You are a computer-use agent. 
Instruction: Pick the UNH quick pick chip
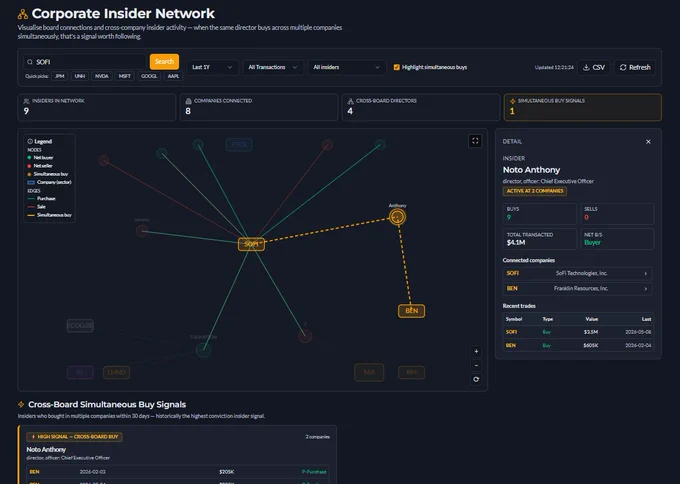(80, 76)
